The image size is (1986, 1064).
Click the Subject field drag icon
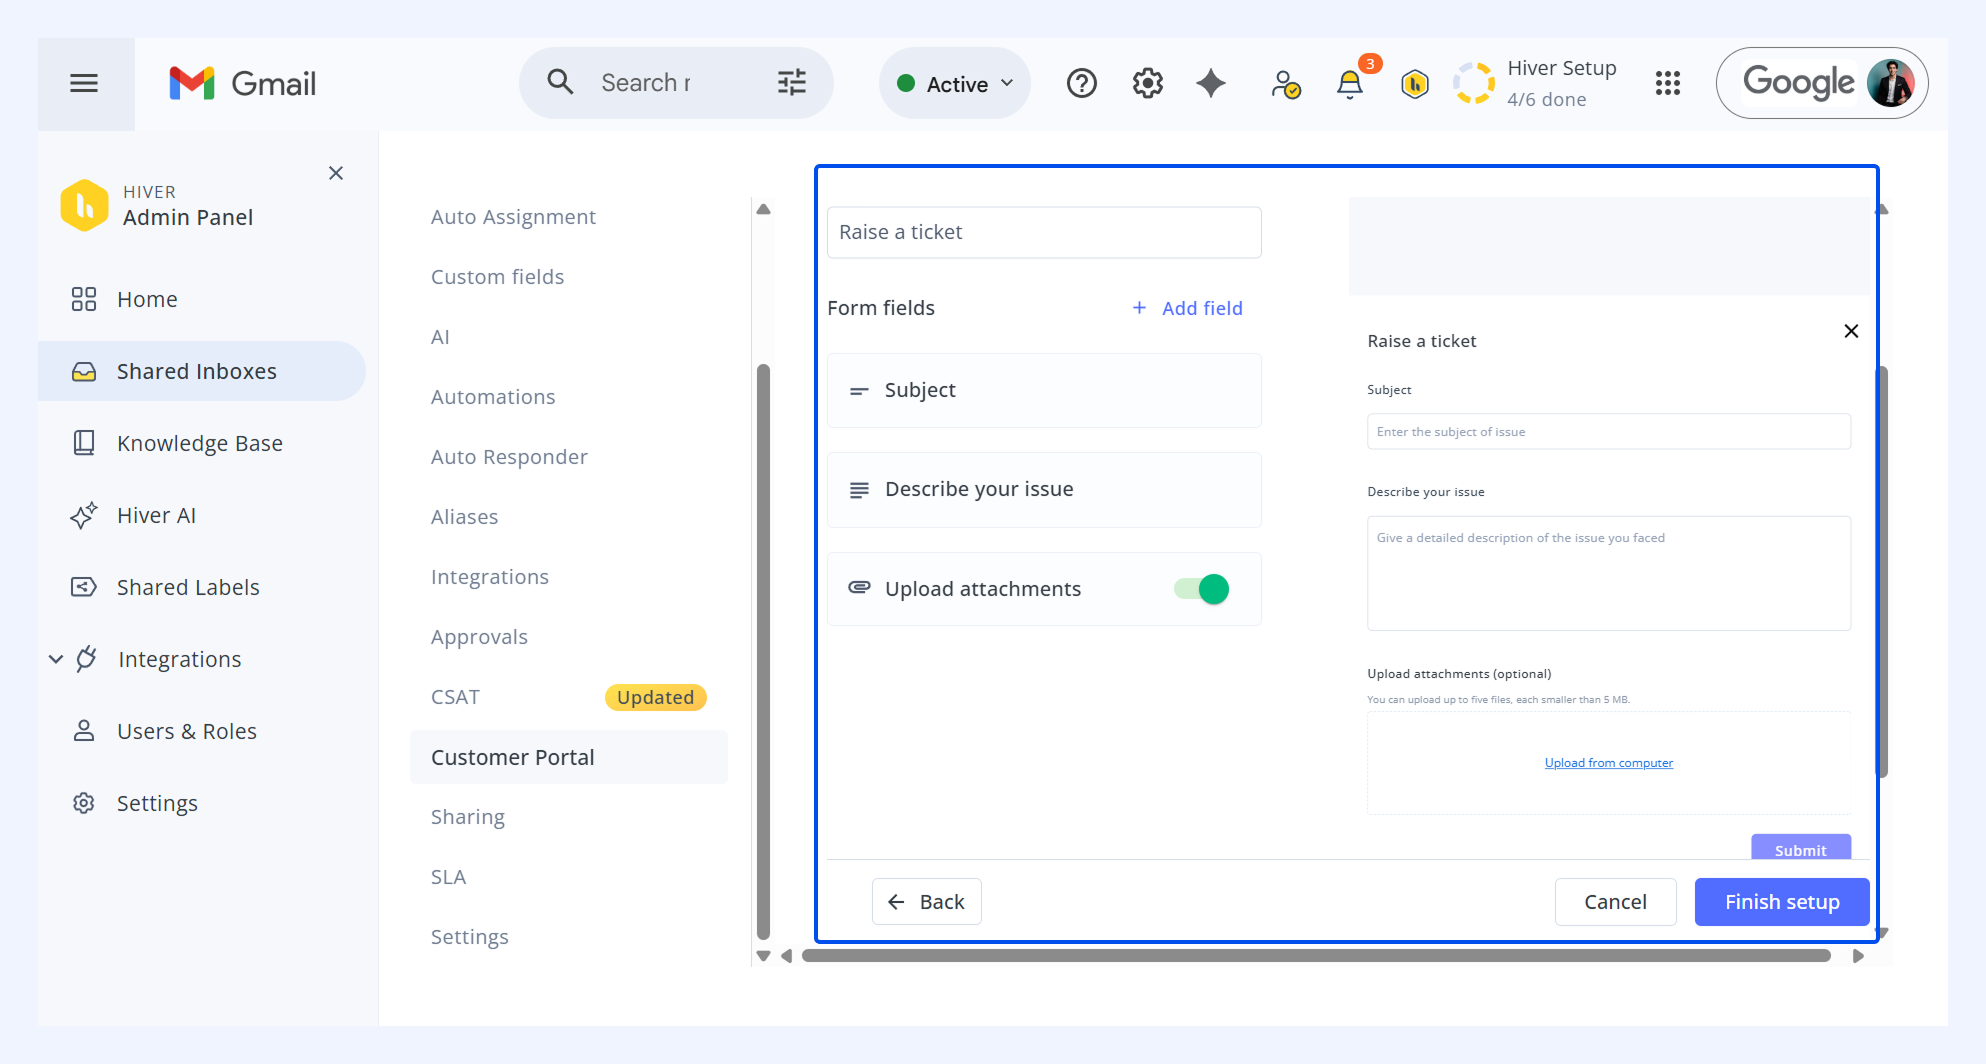pyautogui.click(x=859, y=391)
